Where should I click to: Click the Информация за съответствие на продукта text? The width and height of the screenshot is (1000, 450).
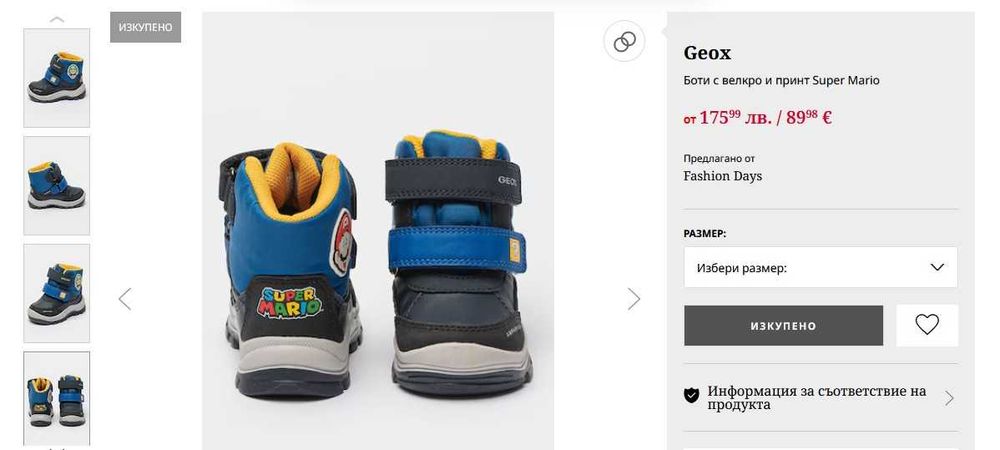tap(816, 397)
